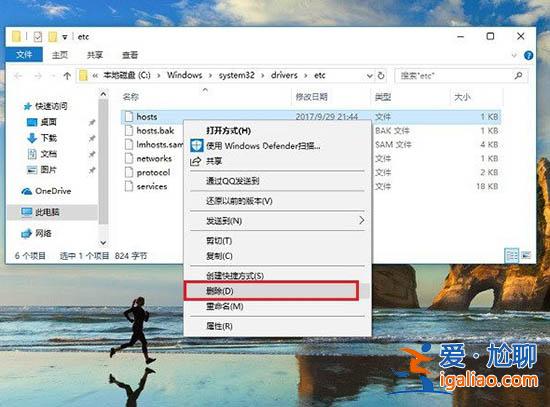The width and height of the screenshot is (550, 407).
Task: Unpin 下载 using its pin icon
Action: pyautogui.click(x=92, y=138)
